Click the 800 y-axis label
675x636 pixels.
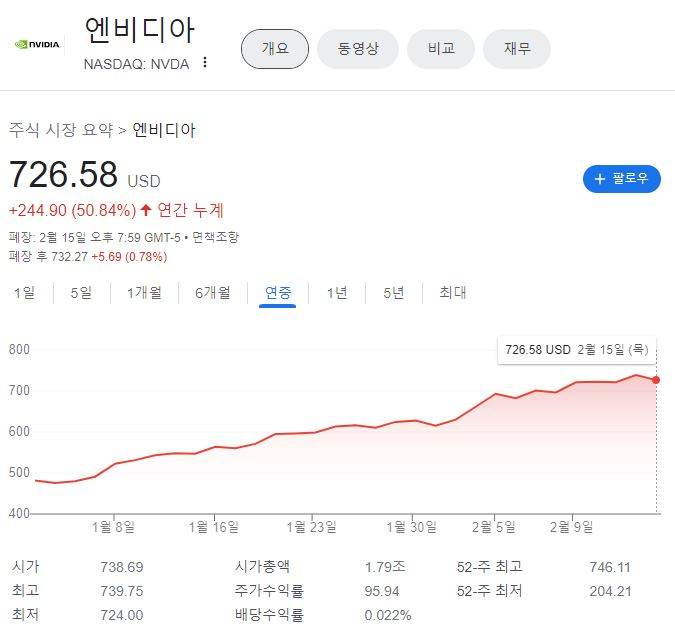[x=19, y=349]
